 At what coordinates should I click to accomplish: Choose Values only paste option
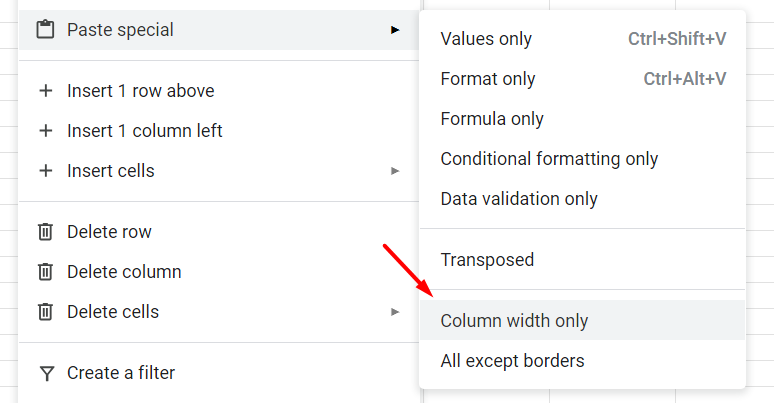pyautogui.click(x=486, y=39)
